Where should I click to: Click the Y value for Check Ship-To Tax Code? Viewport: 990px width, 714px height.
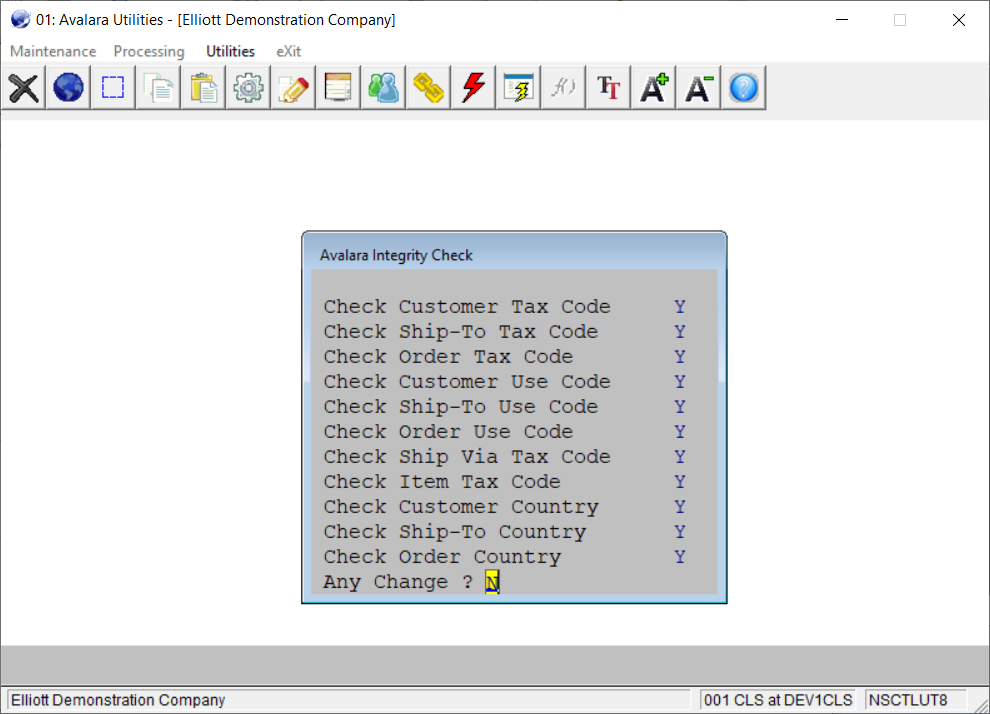(x=679, y=331)
